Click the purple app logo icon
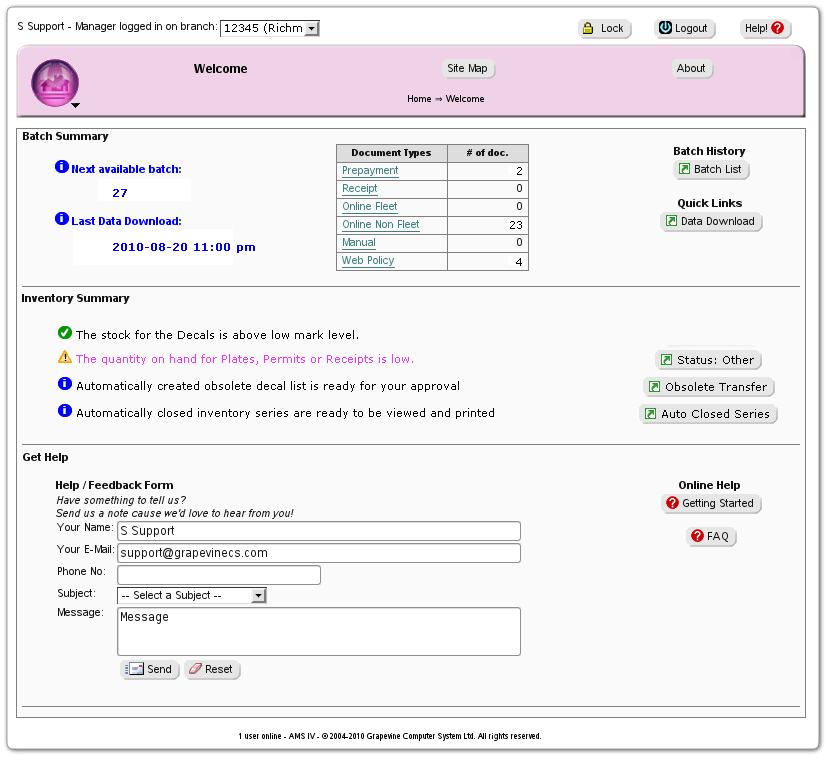The height and width of the screenshot is (760, 830). [x=55, y=82]
